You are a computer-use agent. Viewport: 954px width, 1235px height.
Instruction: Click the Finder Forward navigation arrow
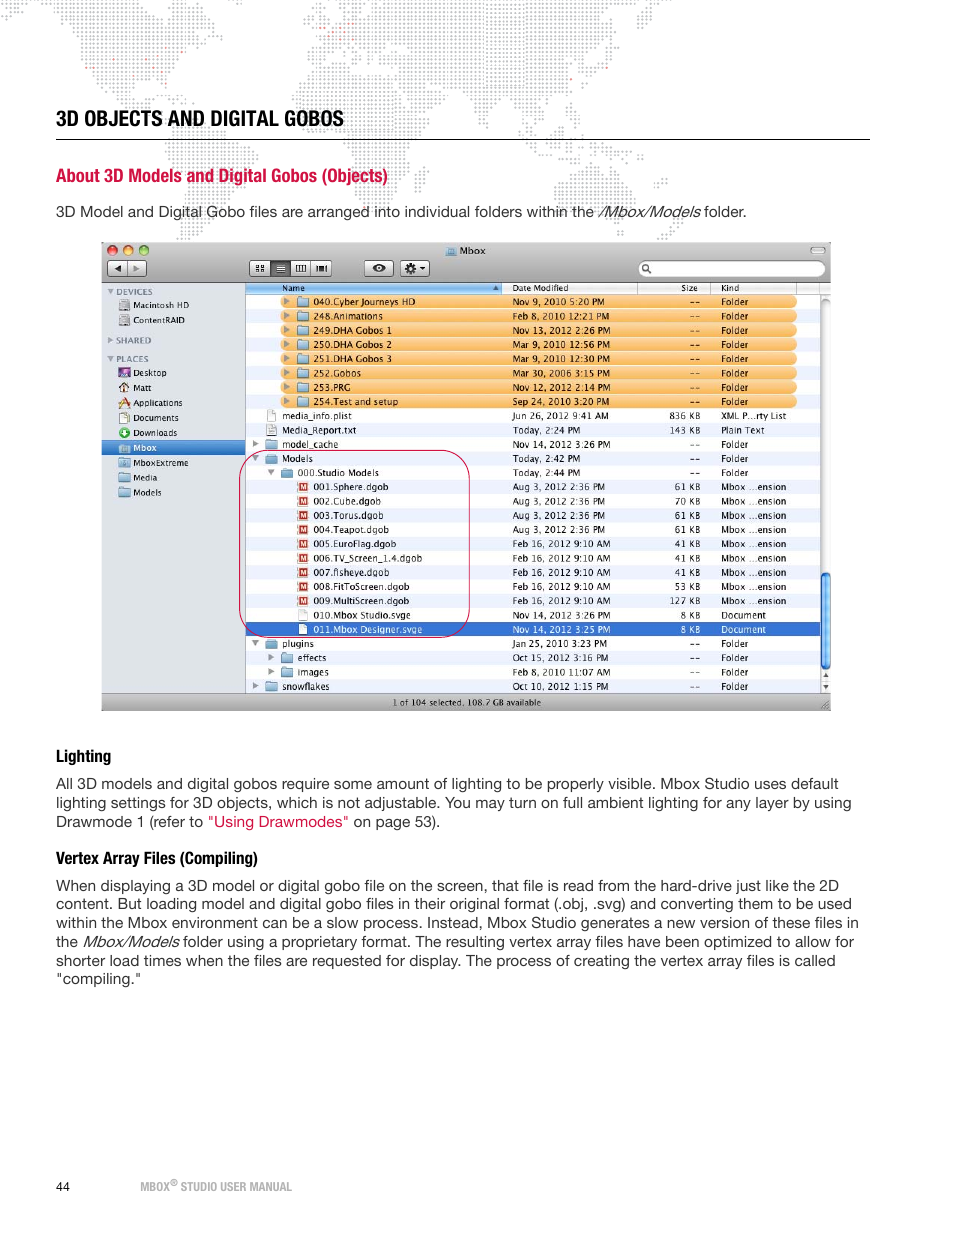click(138, 268)
